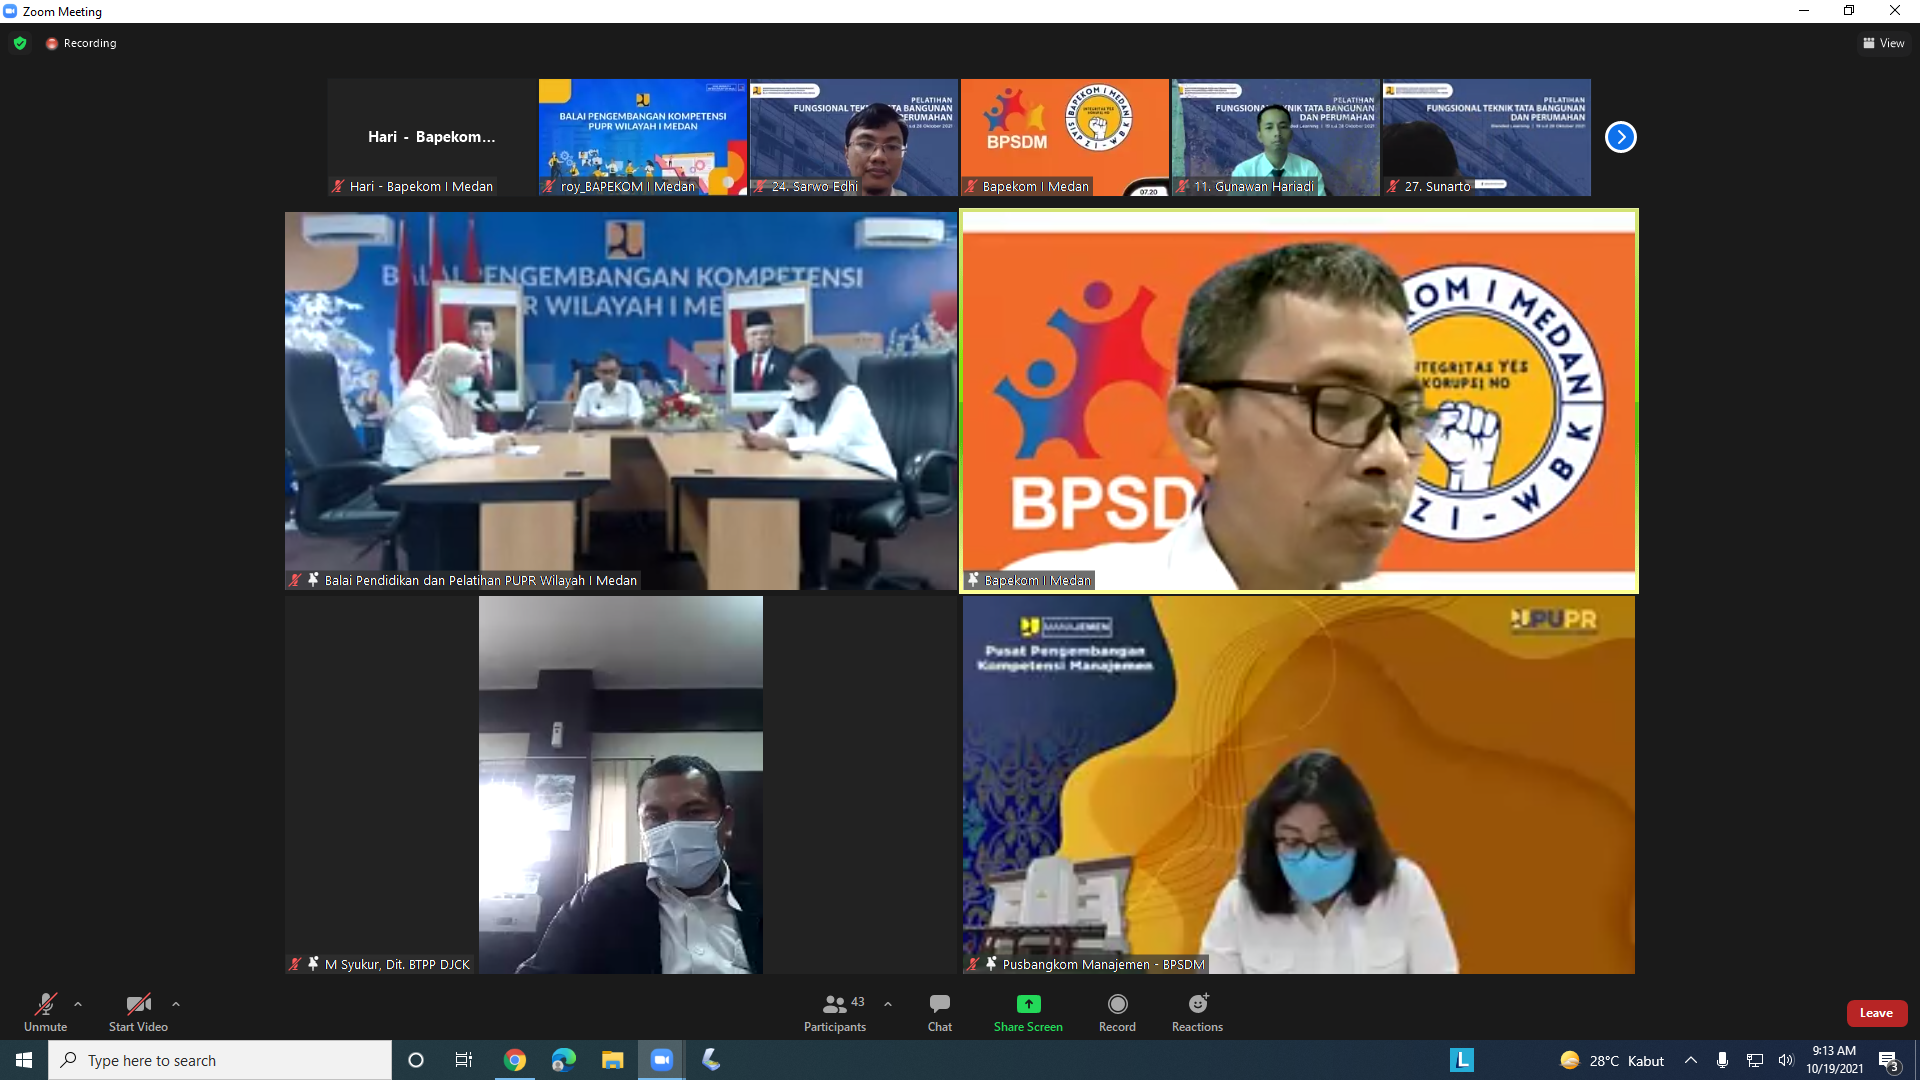
Task: Click M Syukur, Dit. BTPP DJCK video
Action: (x=621, y=785)
